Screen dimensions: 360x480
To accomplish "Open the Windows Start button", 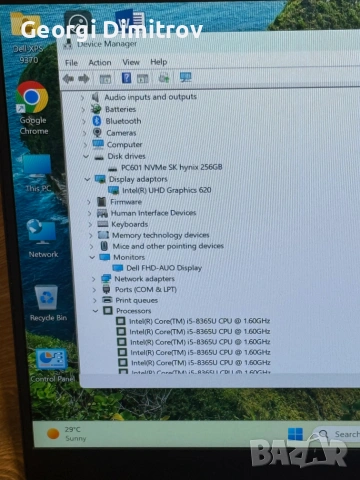I will pos(295,434).
